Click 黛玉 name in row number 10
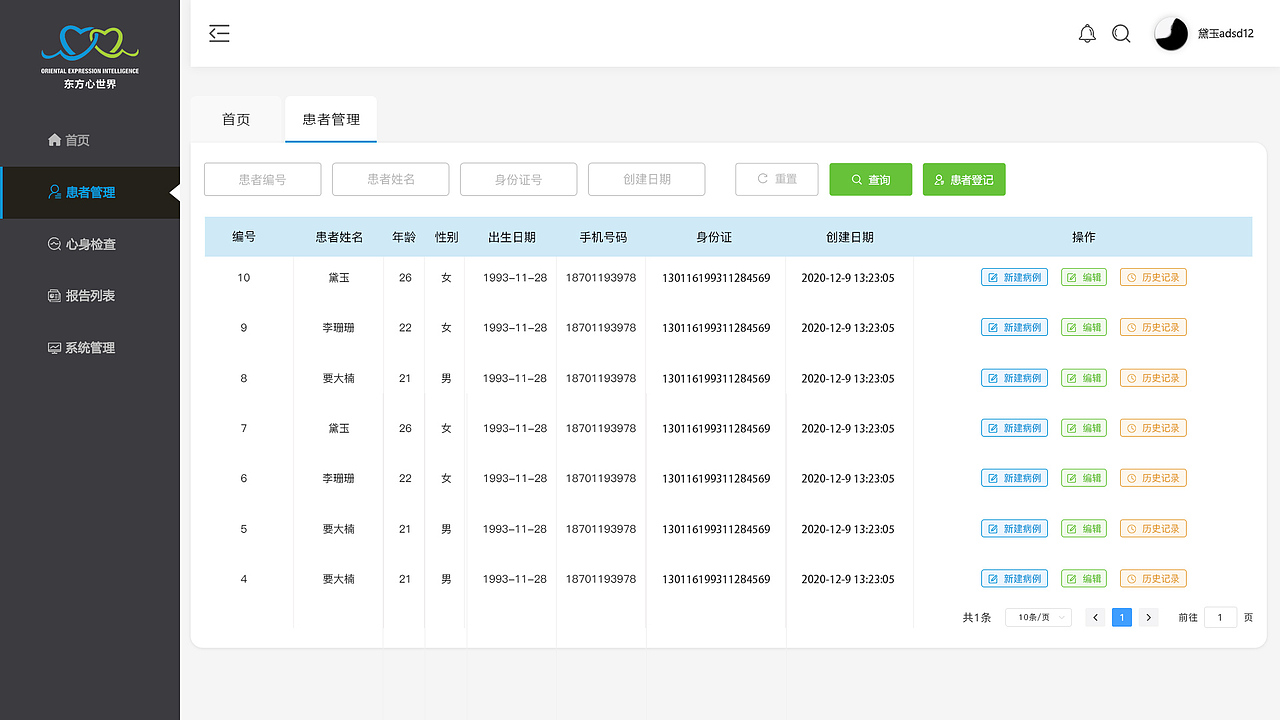The width and height of the screenshot is (1280, 720). pos(339,277)
